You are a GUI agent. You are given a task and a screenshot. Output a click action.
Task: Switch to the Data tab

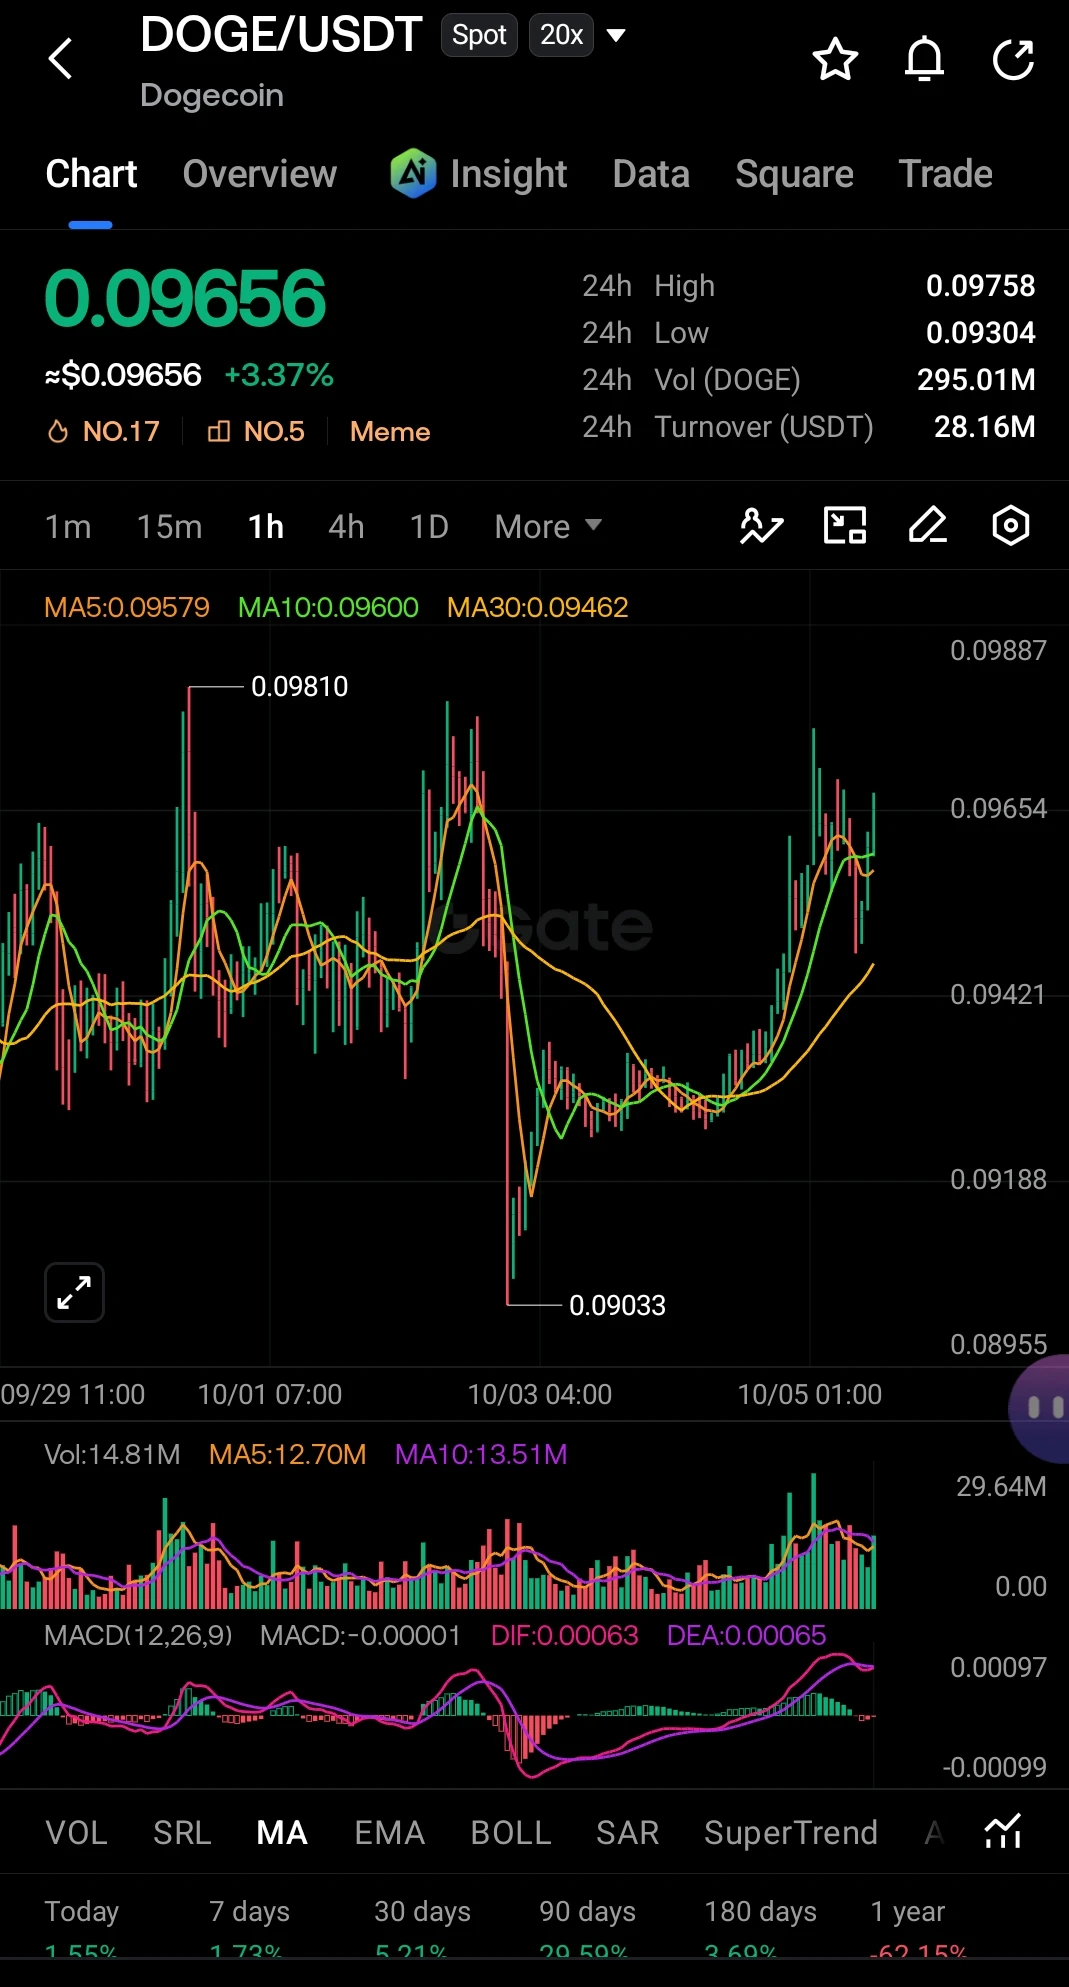tap(651, 174)
